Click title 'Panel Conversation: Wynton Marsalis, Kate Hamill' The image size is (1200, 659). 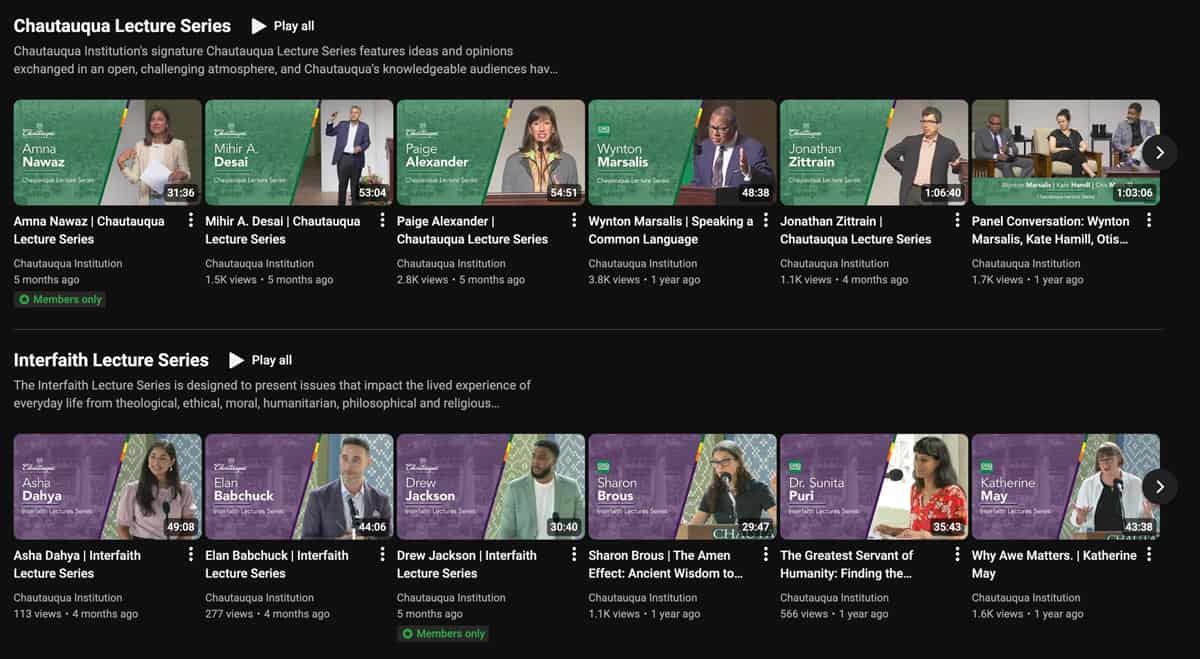[x=1051, y=230]
